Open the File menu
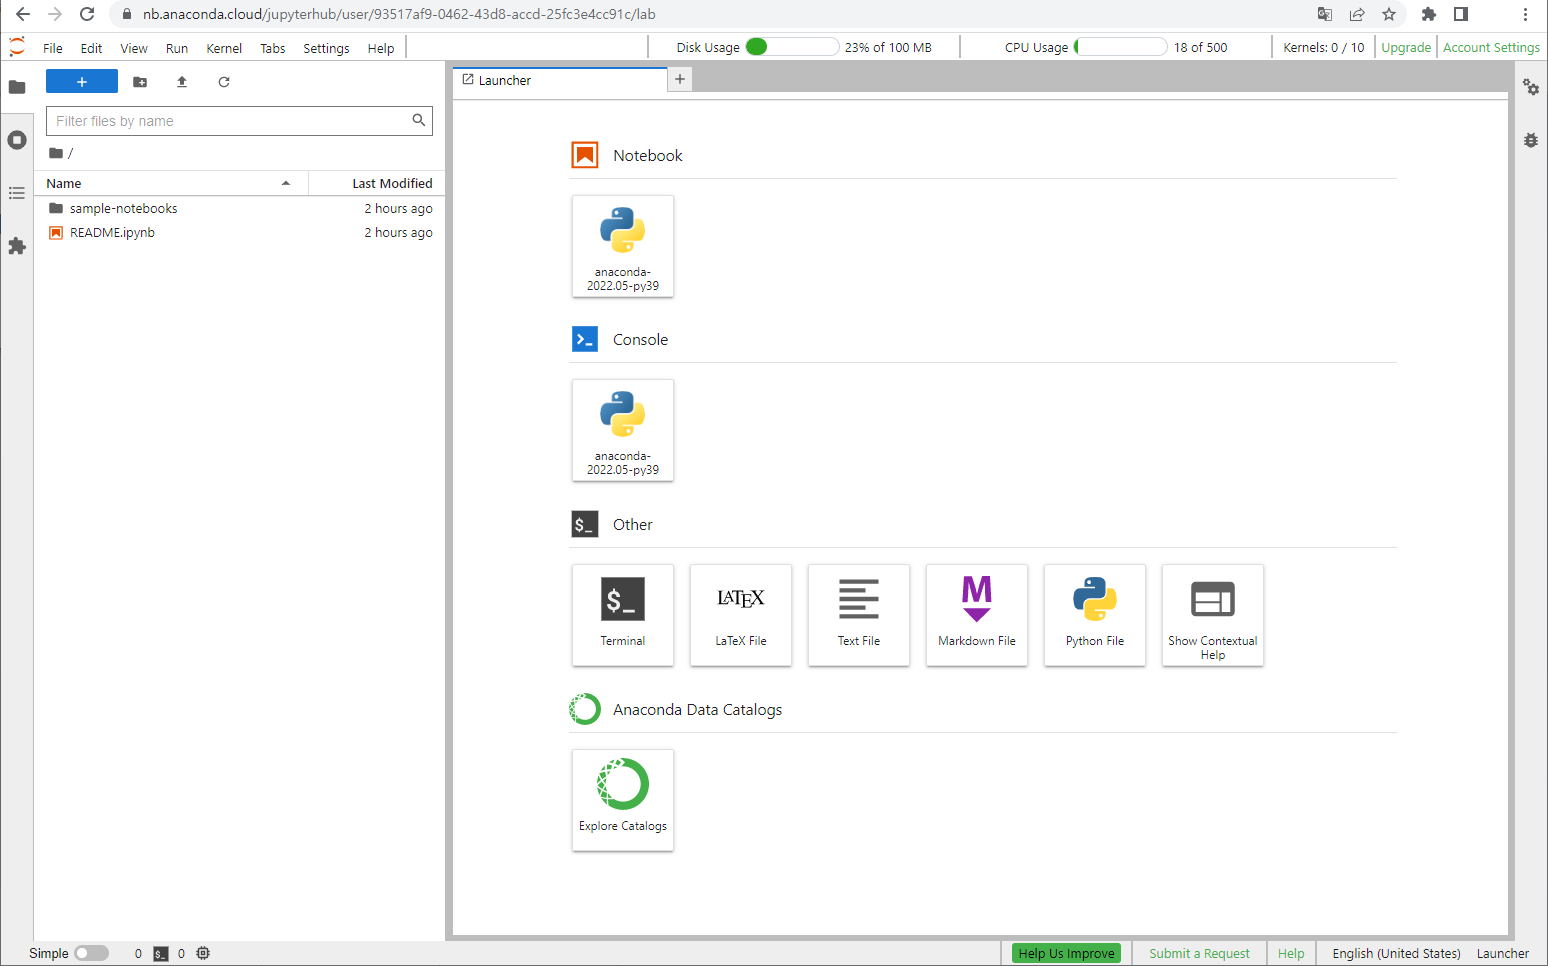The height and width of the screenshot is (966, 1548). click(53, 48)
